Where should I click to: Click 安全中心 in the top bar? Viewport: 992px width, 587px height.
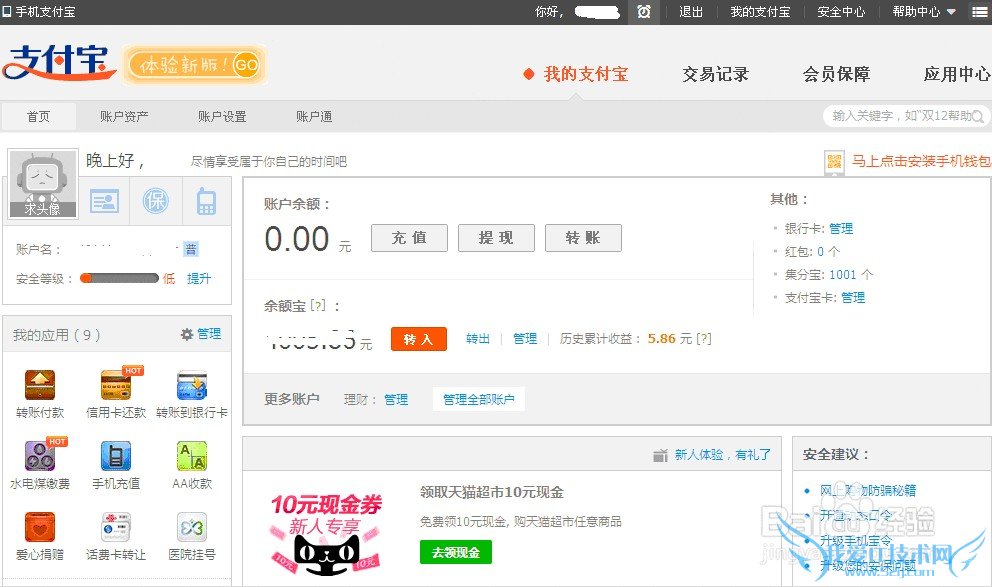841,11
